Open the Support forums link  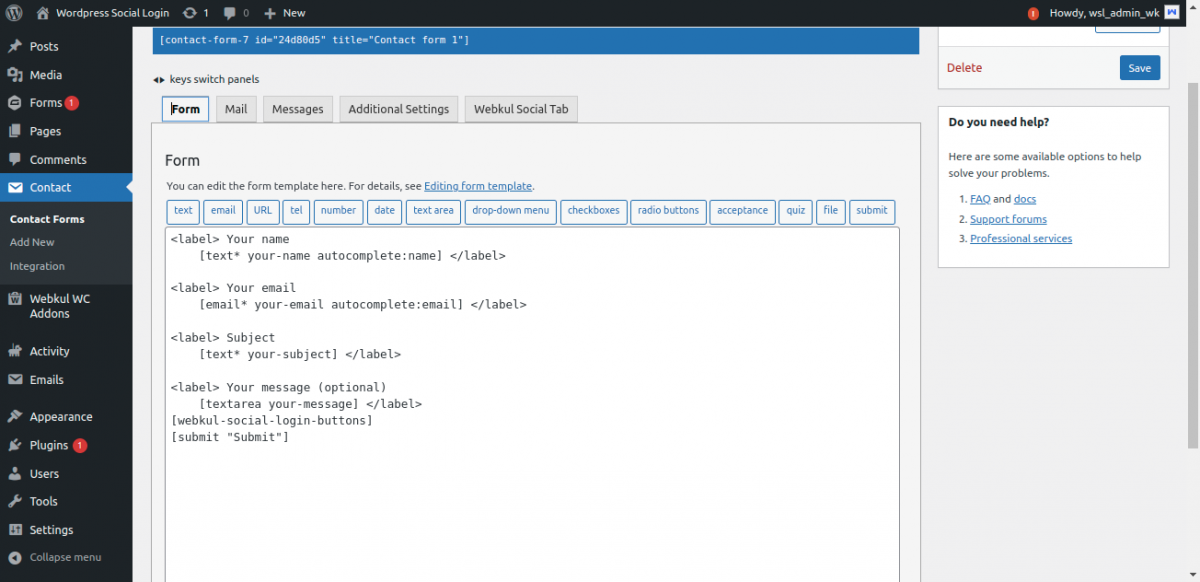click(1008, 219)
